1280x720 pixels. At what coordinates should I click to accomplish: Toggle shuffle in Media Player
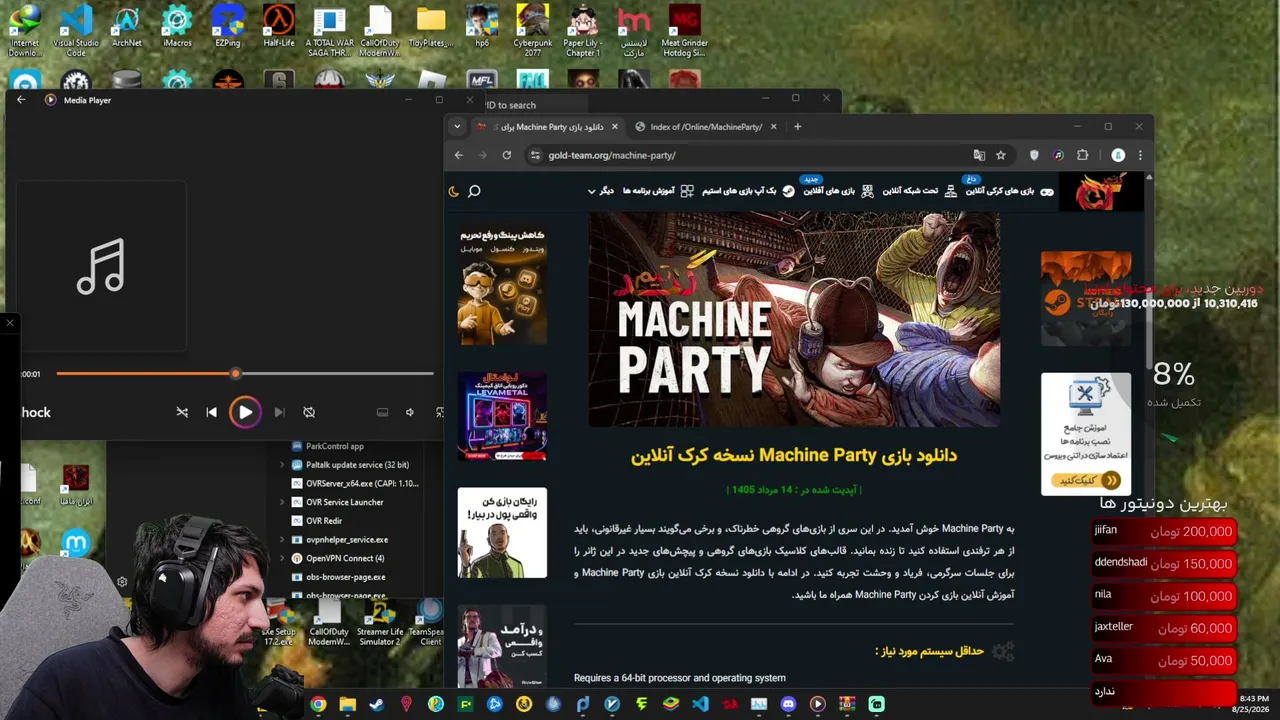pos(182,412)
